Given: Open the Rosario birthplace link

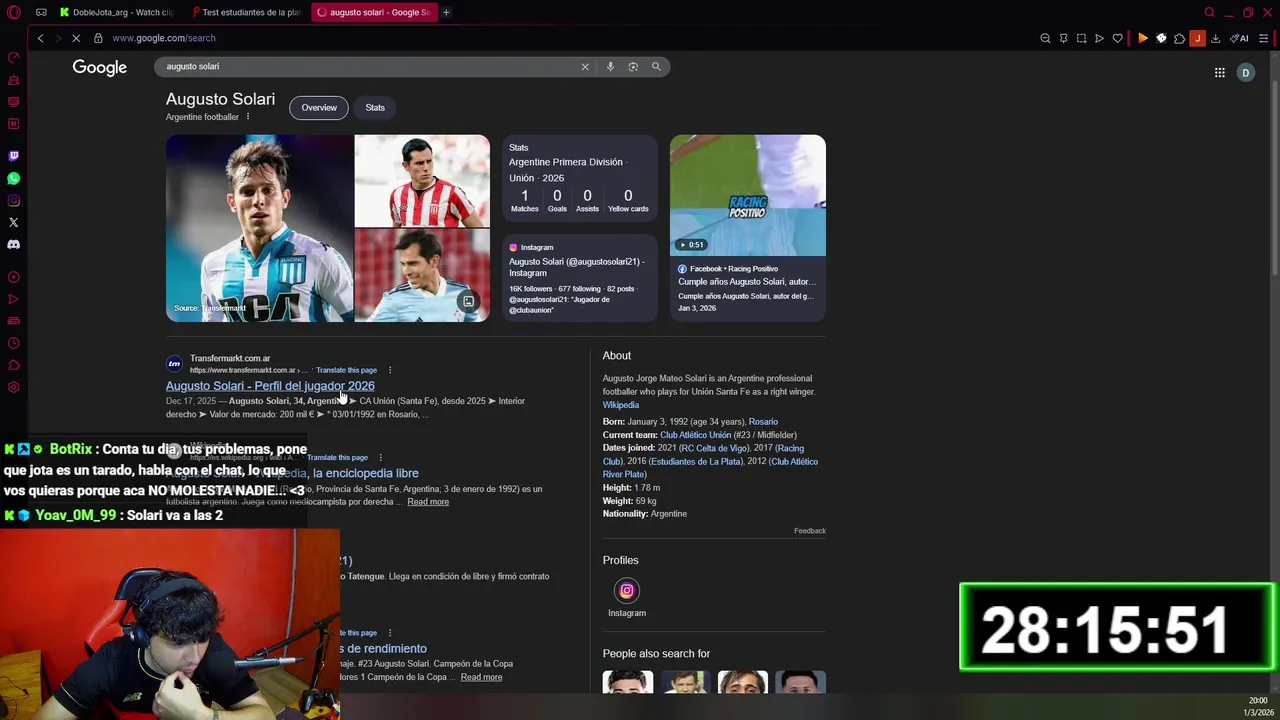Looking at the screenshot, I should (763, 422).
